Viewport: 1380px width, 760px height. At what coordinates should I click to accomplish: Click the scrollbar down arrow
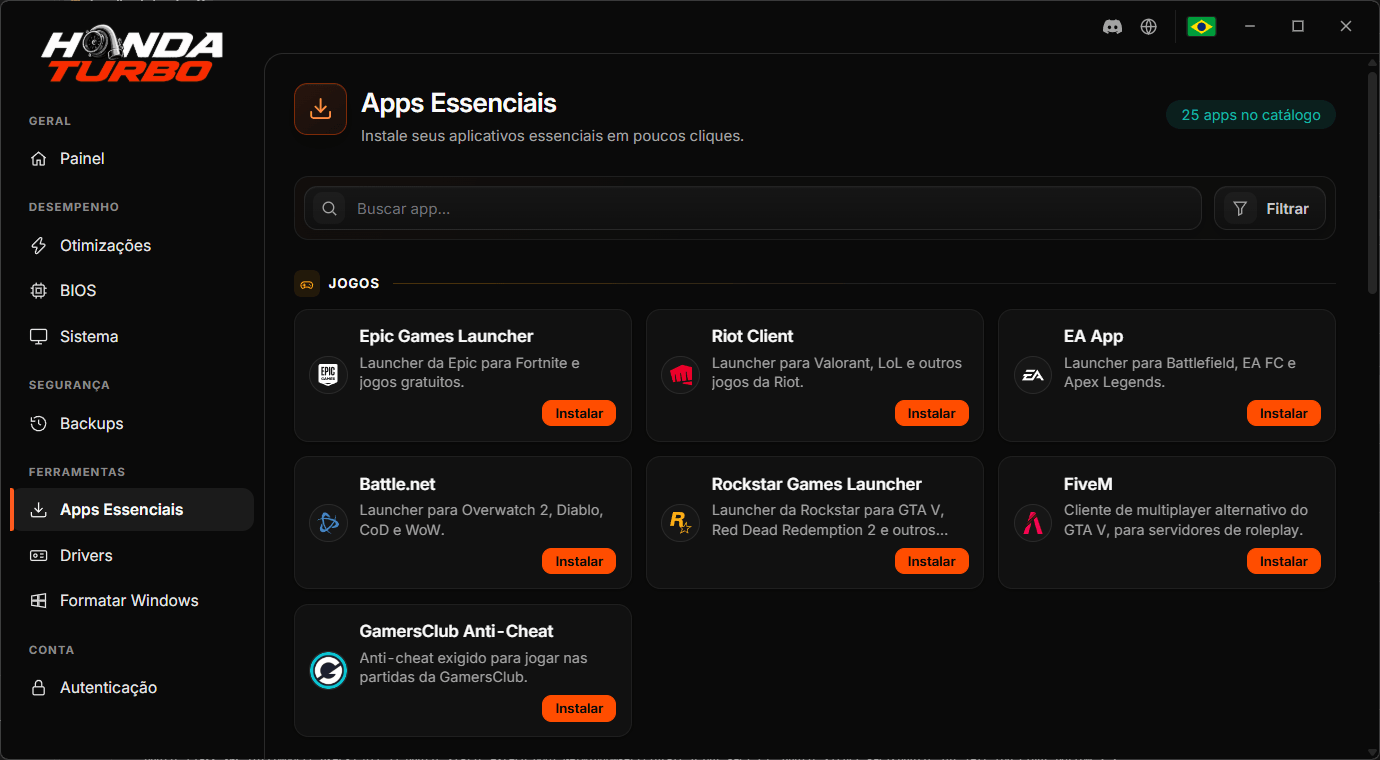1372,752
